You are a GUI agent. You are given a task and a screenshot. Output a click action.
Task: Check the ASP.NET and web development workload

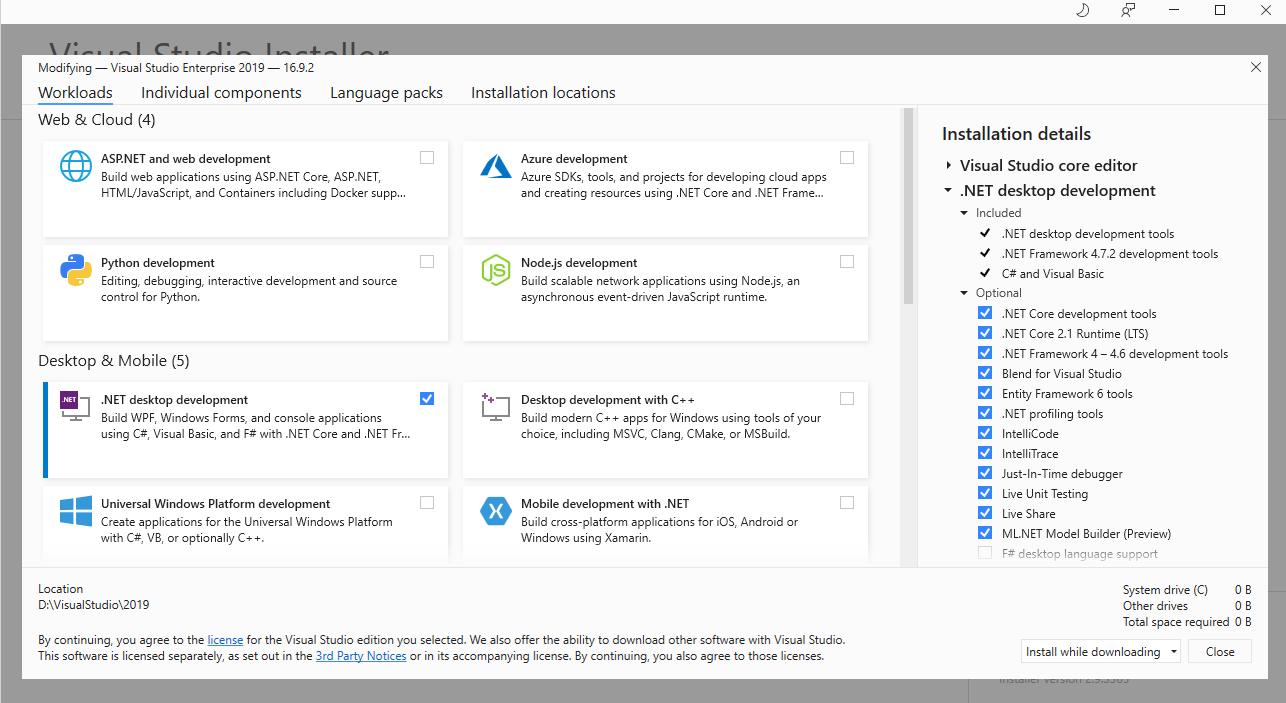(x=427, y=157)
